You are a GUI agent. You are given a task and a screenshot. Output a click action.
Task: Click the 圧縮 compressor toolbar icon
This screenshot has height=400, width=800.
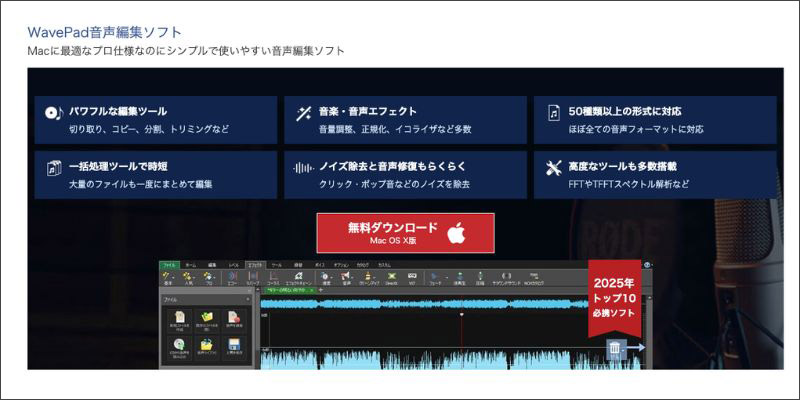[480, 278]
